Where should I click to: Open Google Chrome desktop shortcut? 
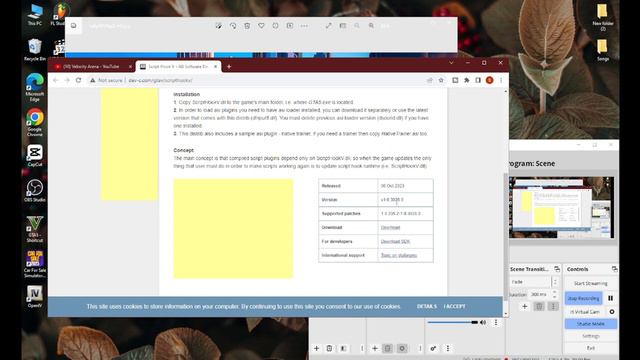pos(35,122)
